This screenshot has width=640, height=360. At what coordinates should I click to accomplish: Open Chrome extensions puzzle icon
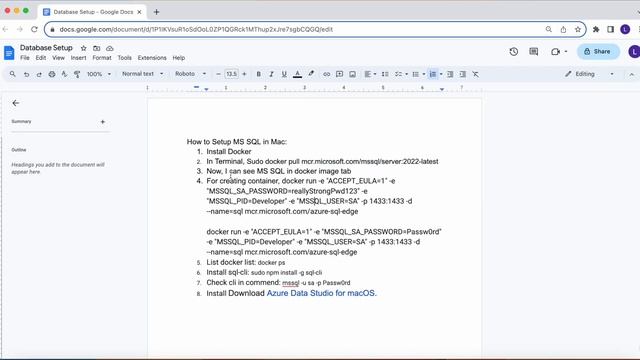coord(596,29)
